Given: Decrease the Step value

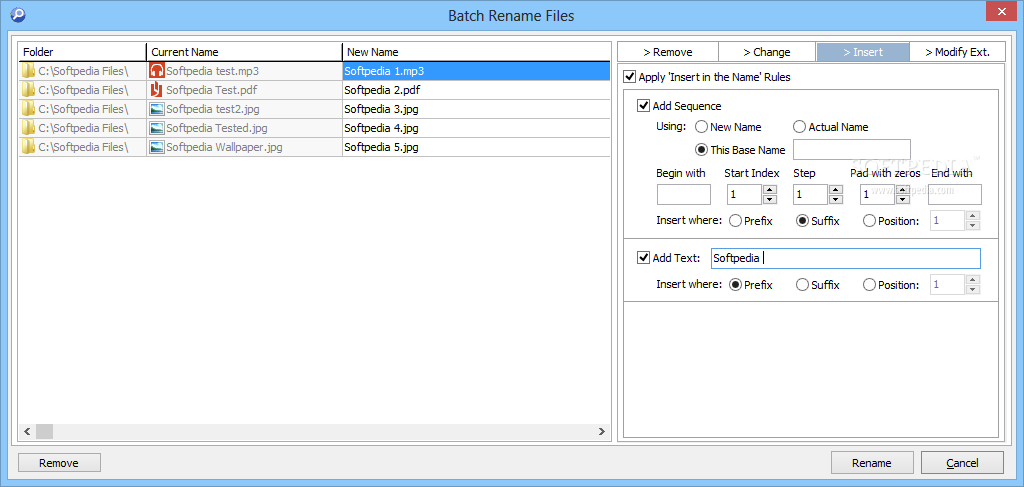Looking at the screenshot, I should (835, 199).
